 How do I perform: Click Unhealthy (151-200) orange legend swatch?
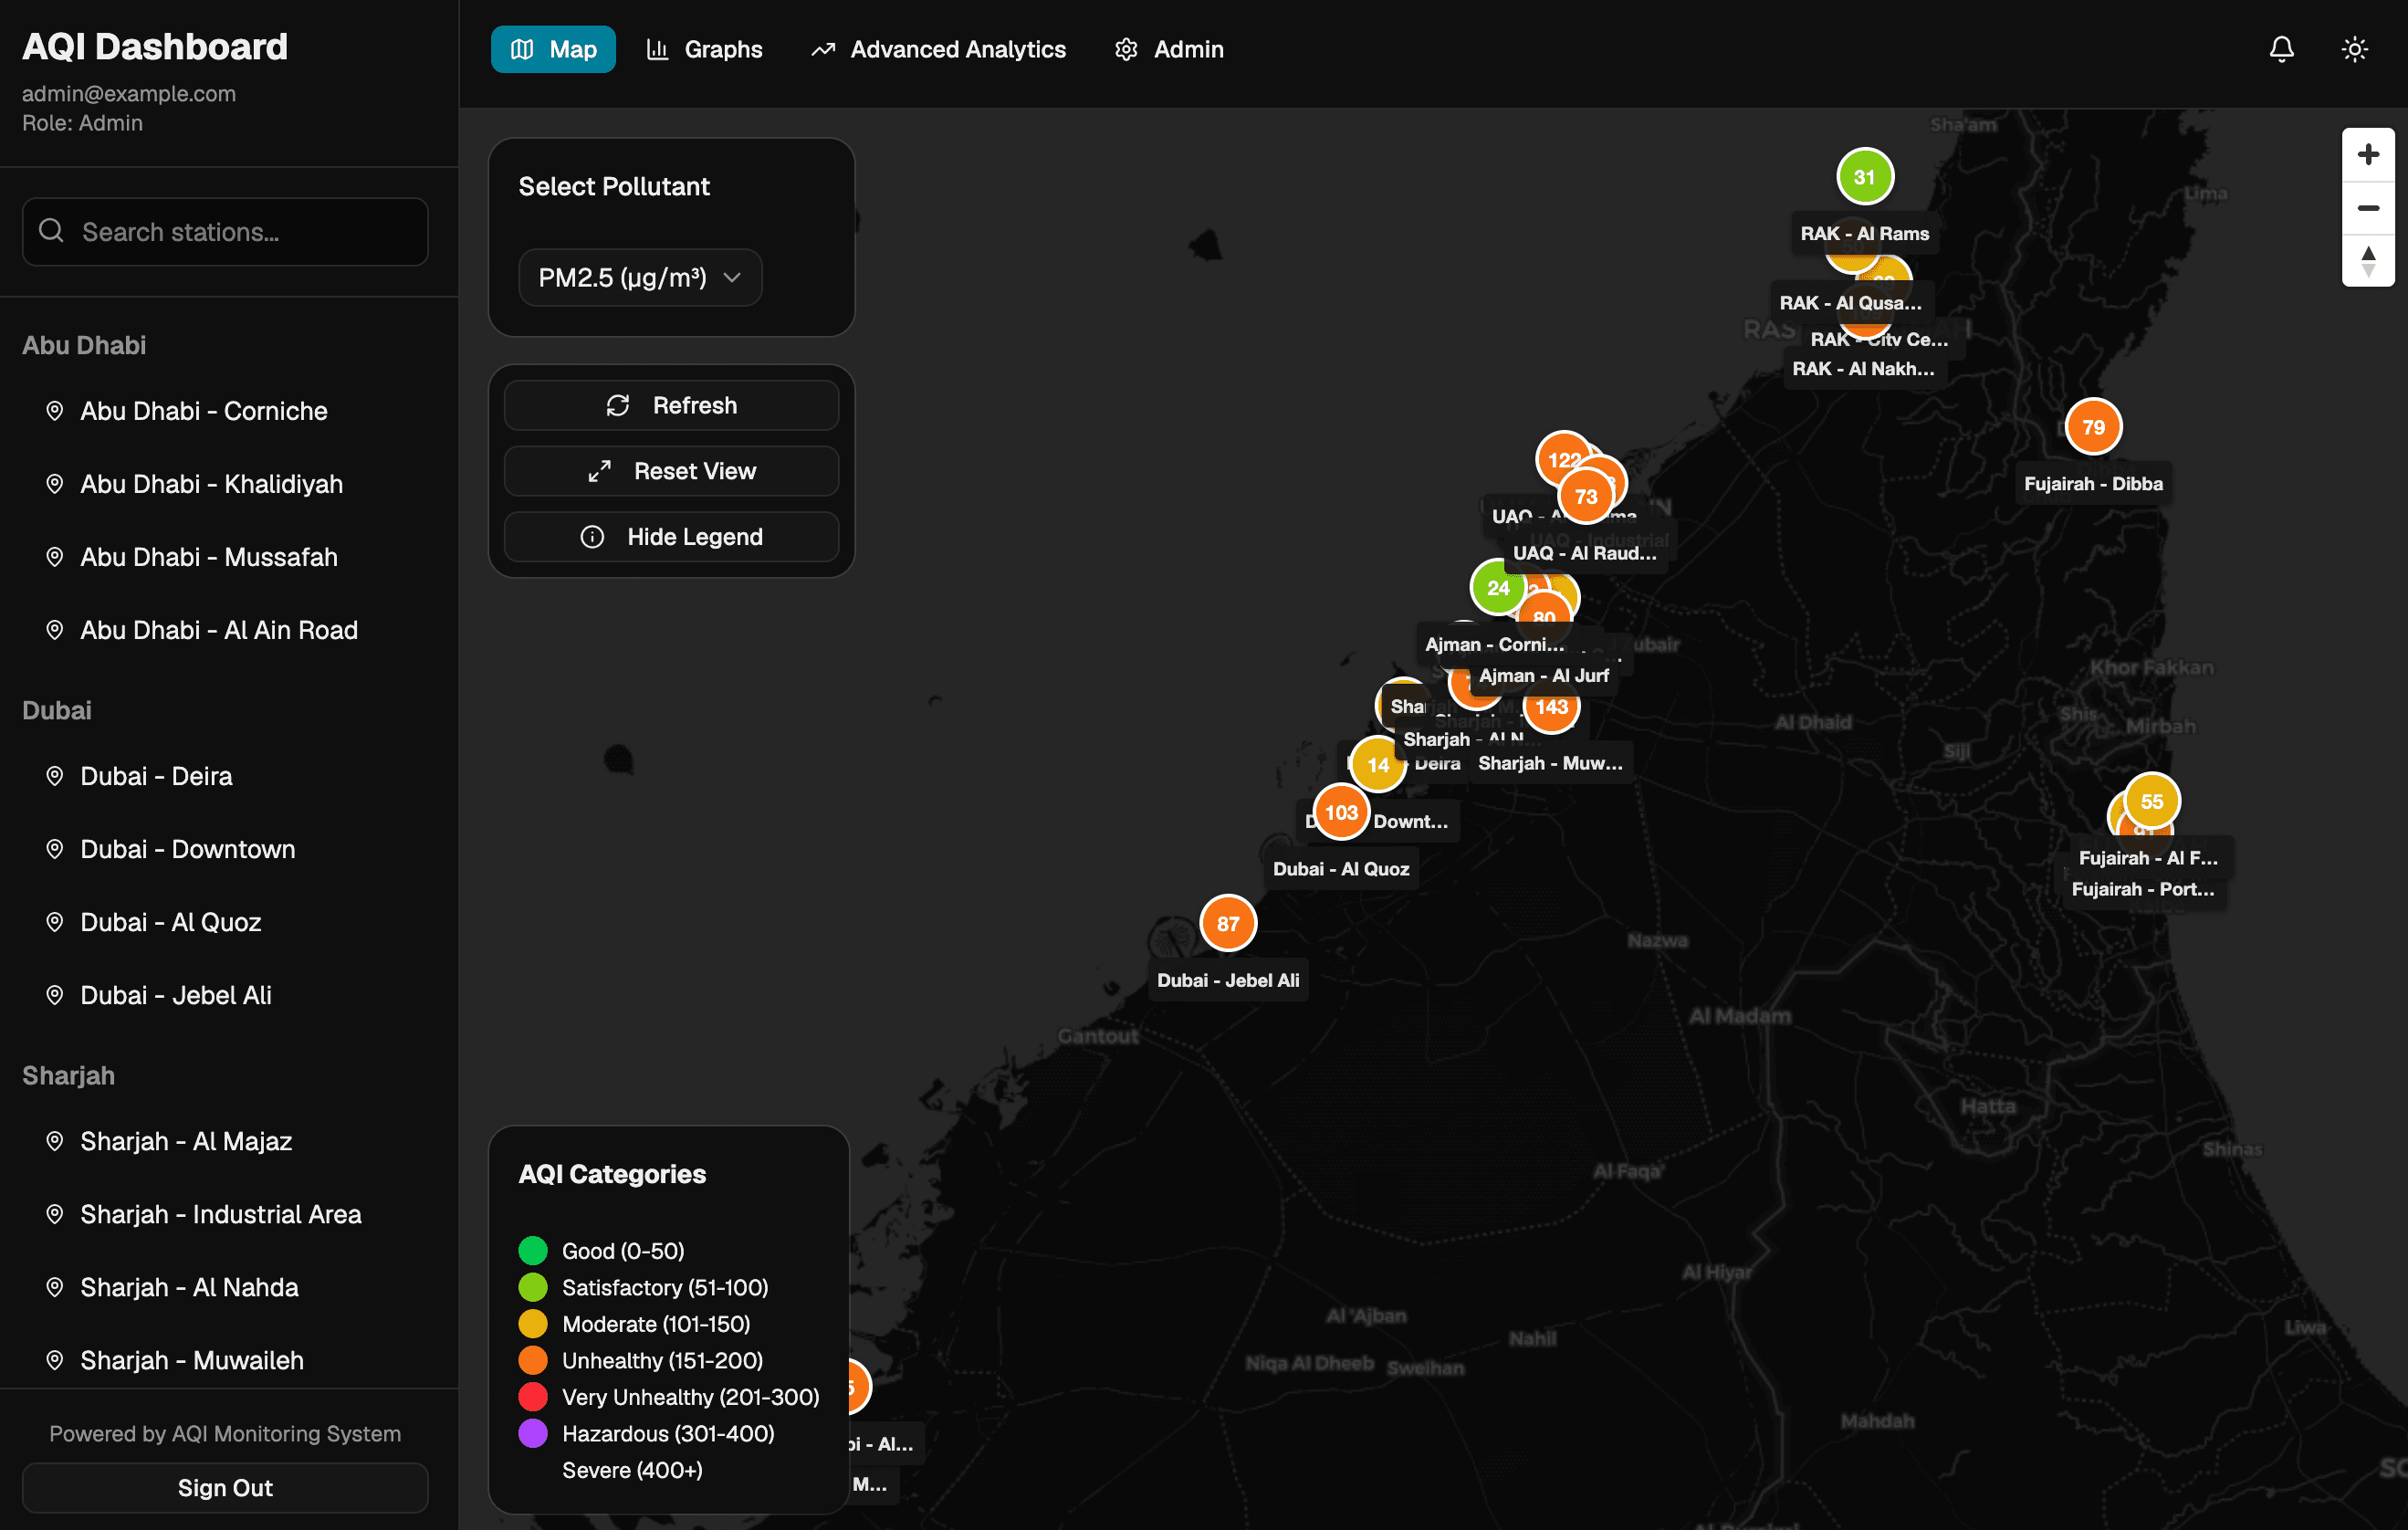point(533,1360)
